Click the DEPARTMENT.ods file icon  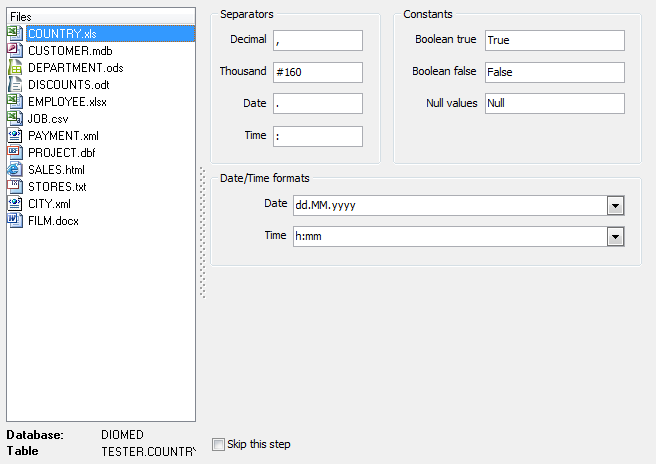15,67
